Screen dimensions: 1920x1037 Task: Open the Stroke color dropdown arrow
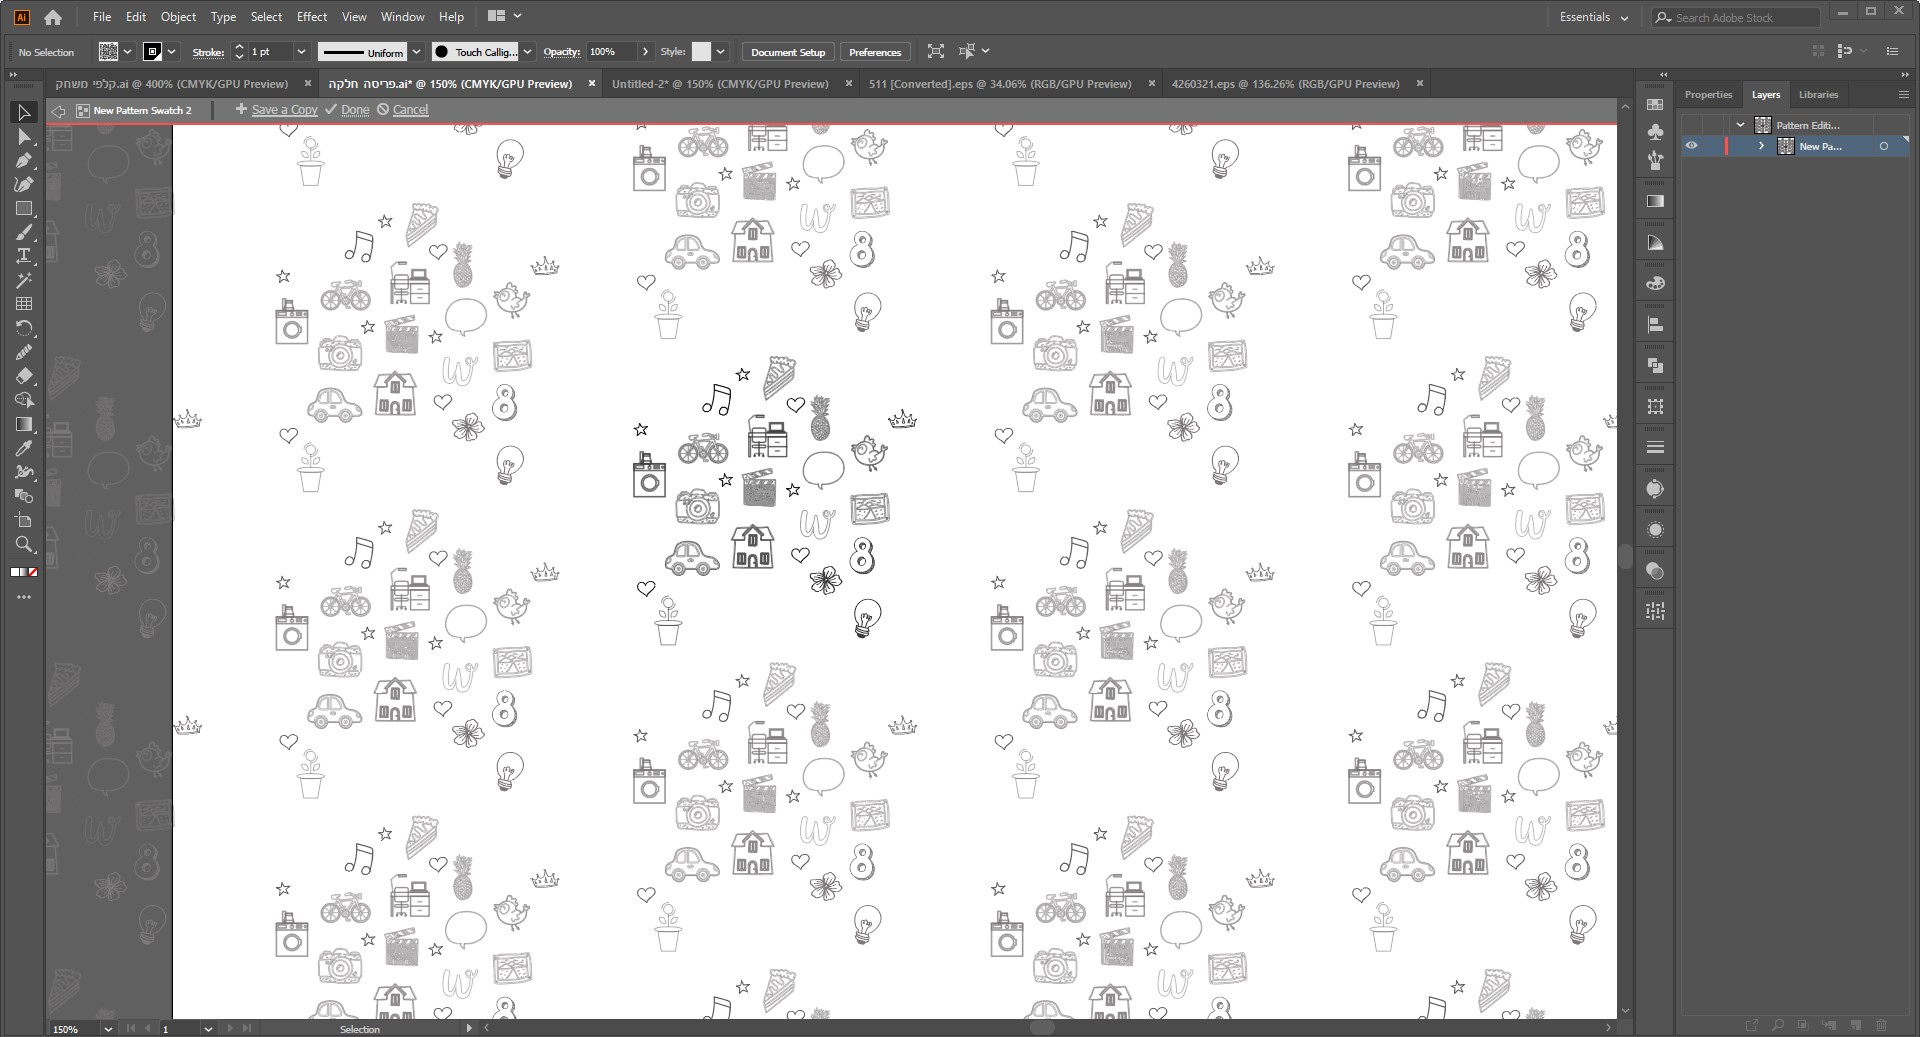pyautogui.click(x=172, y=52)
